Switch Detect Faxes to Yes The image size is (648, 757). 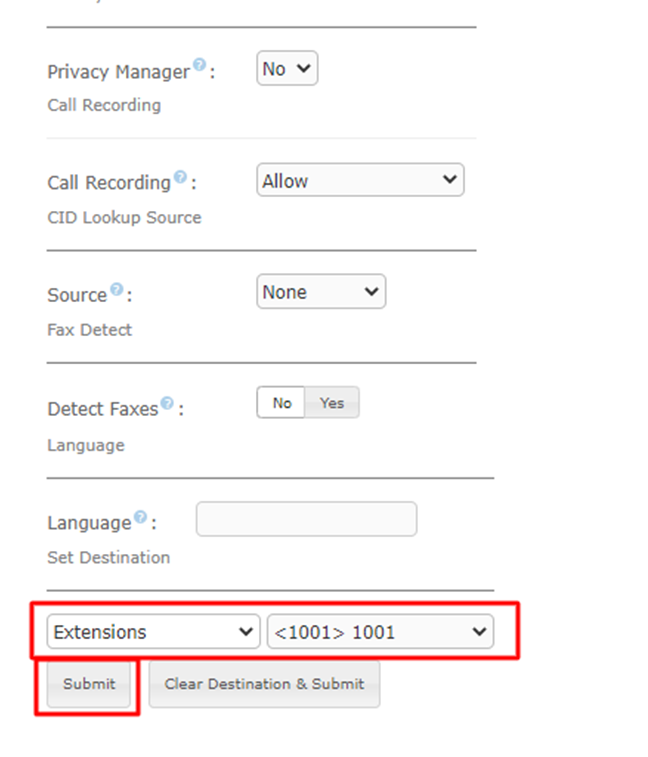tap(331, 403)
